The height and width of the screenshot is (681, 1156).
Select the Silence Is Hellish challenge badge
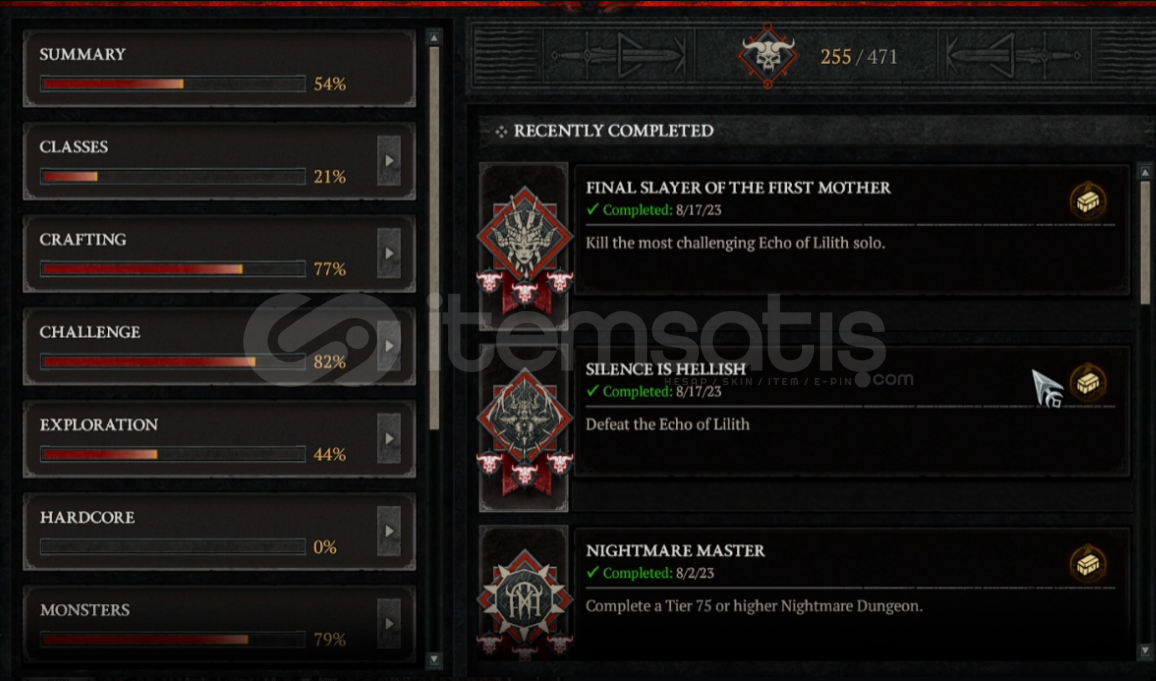(524, 428)
